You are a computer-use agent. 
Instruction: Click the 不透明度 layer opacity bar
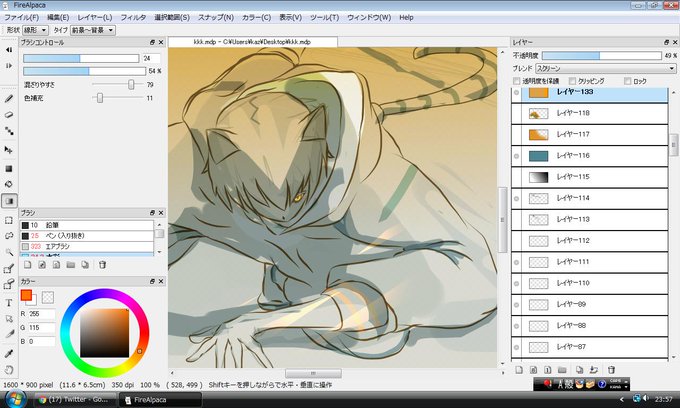[602, 55]
